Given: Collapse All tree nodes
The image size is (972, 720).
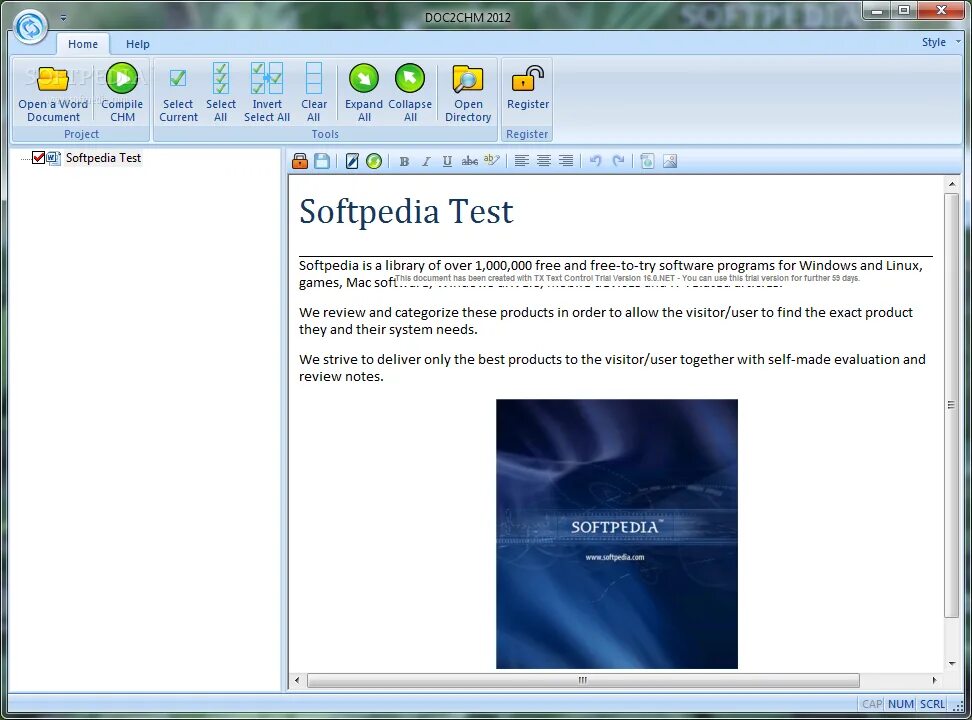Looking at the screenshot, I should [410, 94].
